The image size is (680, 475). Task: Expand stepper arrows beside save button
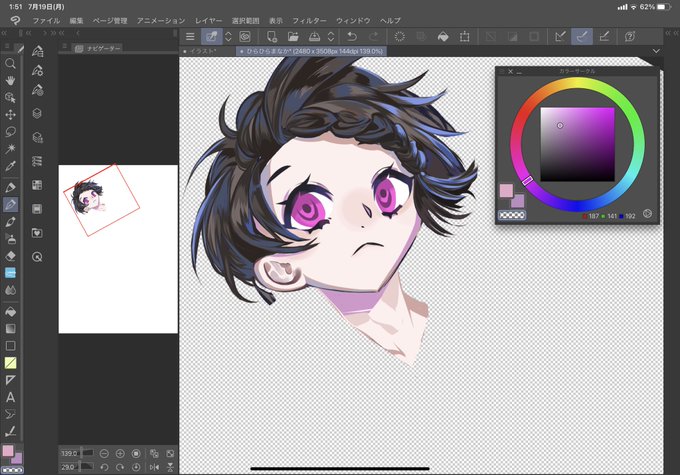[331, 37]
